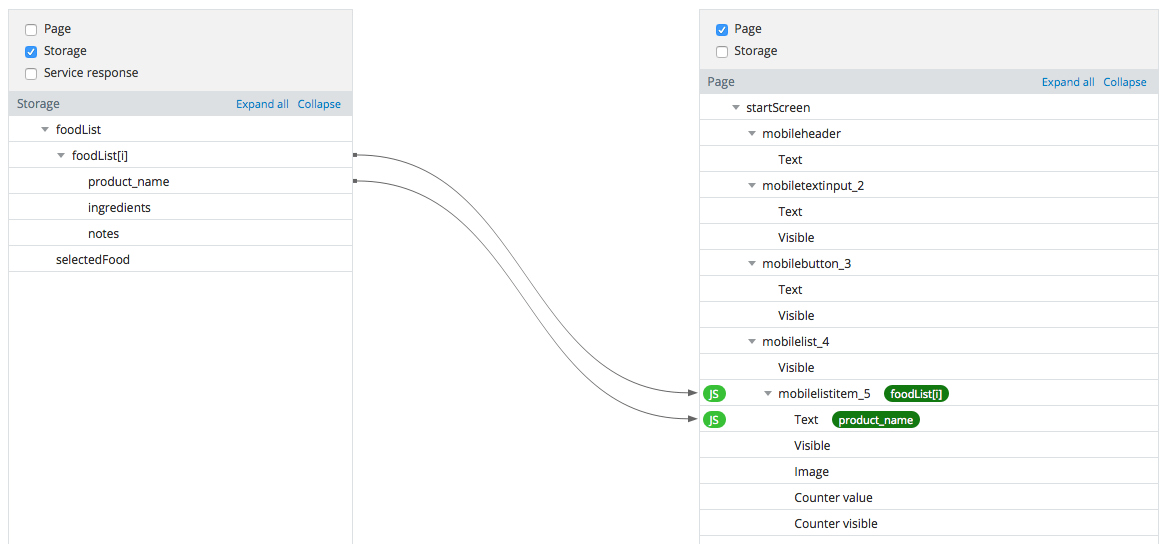Image resolution: width=1166 pixels, height=544 pixels.
Task: Click the foodList[i] green mapping badge
Action: tap(916, 394)
